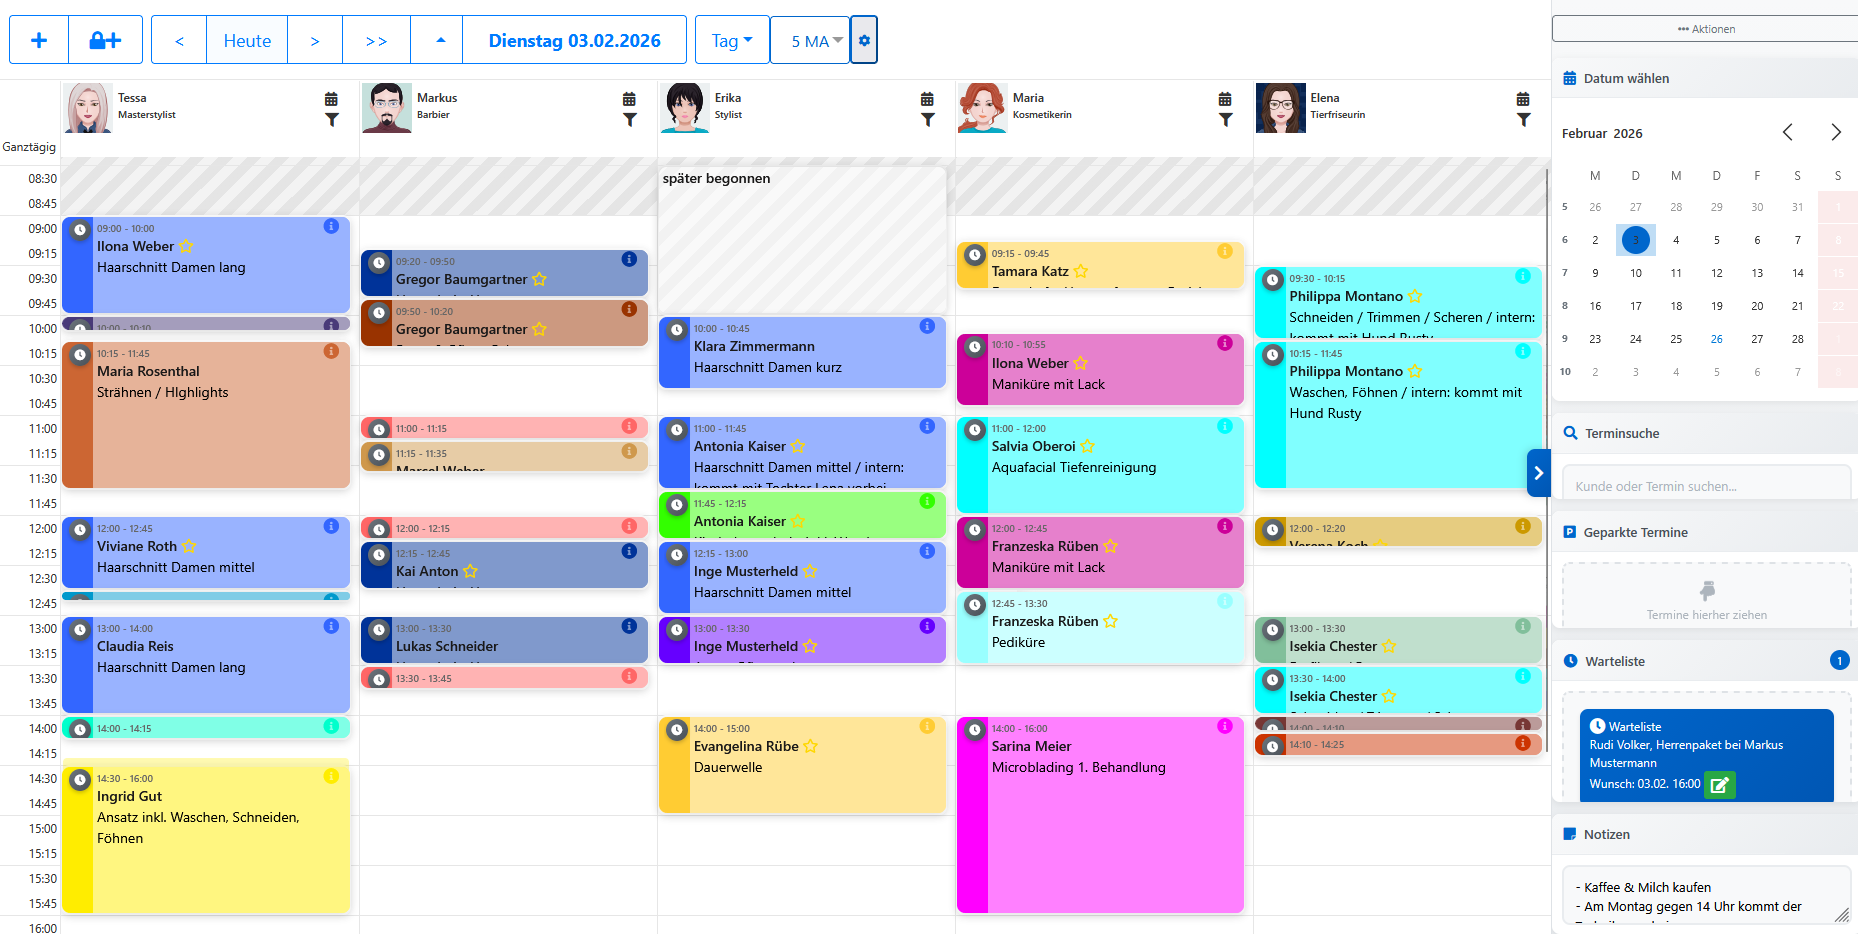Open Tessa's calendar icon
Viewport: 1858px width, 934px height.
[331, 99]
